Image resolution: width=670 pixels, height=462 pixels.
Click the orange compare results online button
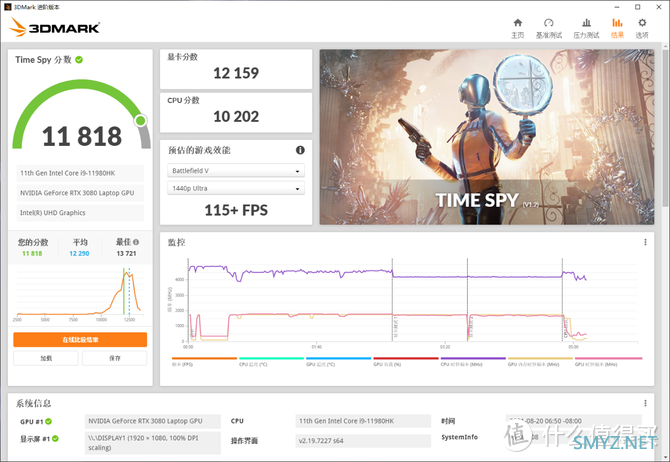[80, 340]
